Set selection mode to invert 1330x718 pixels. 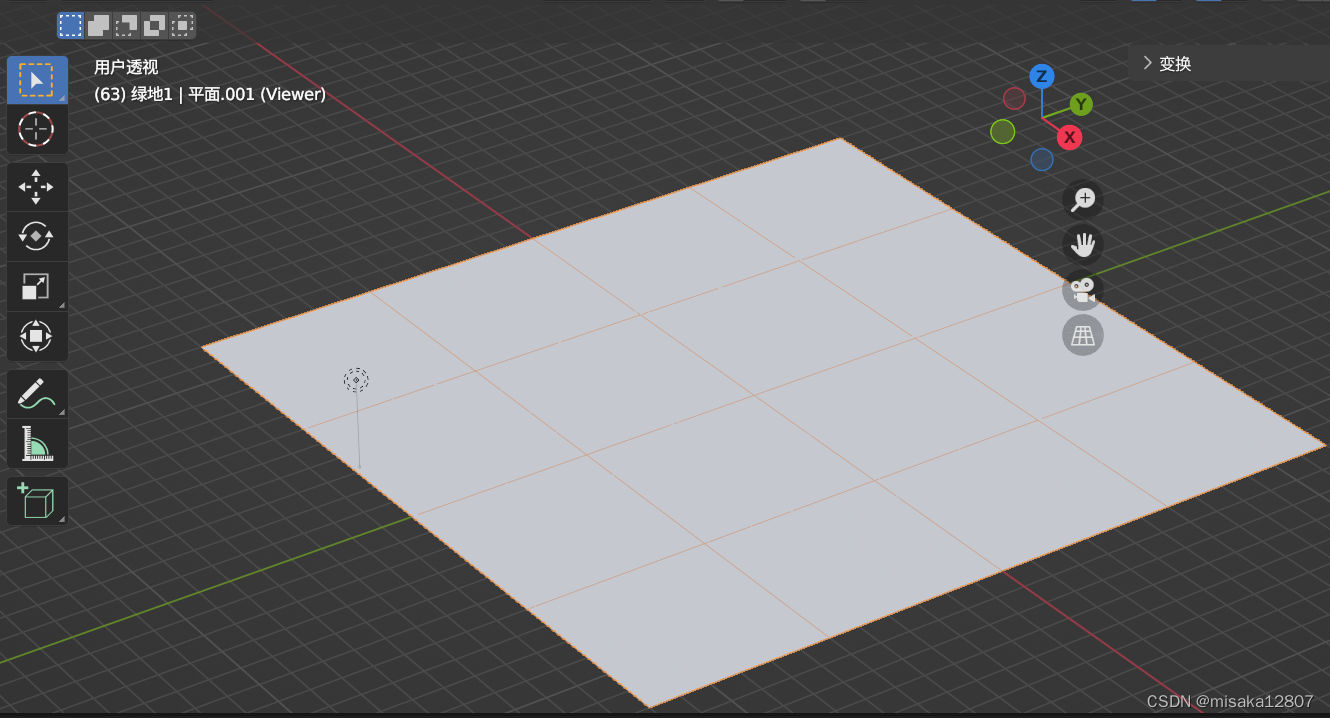(x=154, y=25)
